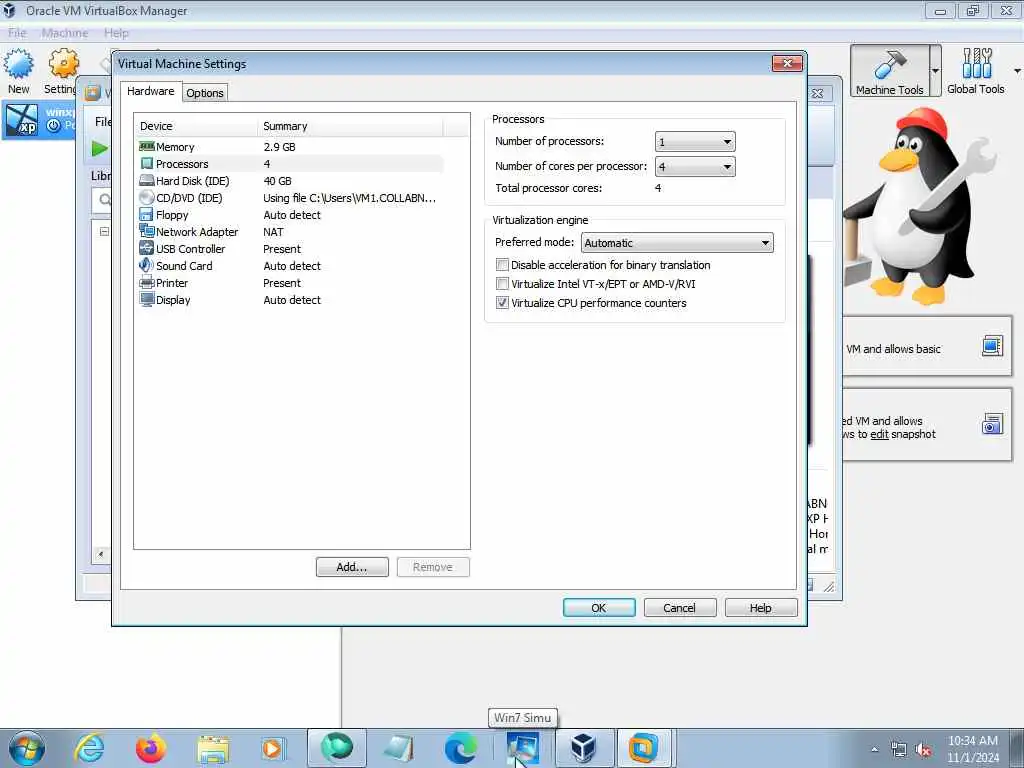Confirm settings with OK
Screen dimensions: 1024x768
tap(599, 607)
